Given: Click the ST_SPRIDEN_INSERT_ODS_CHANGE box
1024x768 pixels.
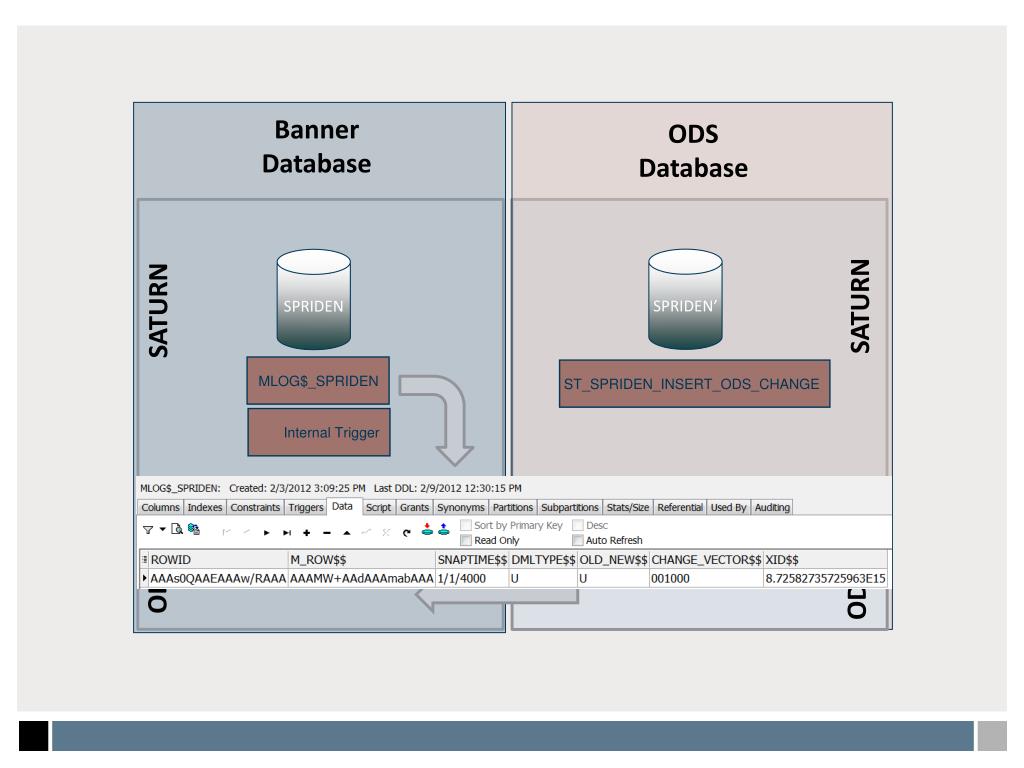Looking at the screenshot, I should point(694,383).
